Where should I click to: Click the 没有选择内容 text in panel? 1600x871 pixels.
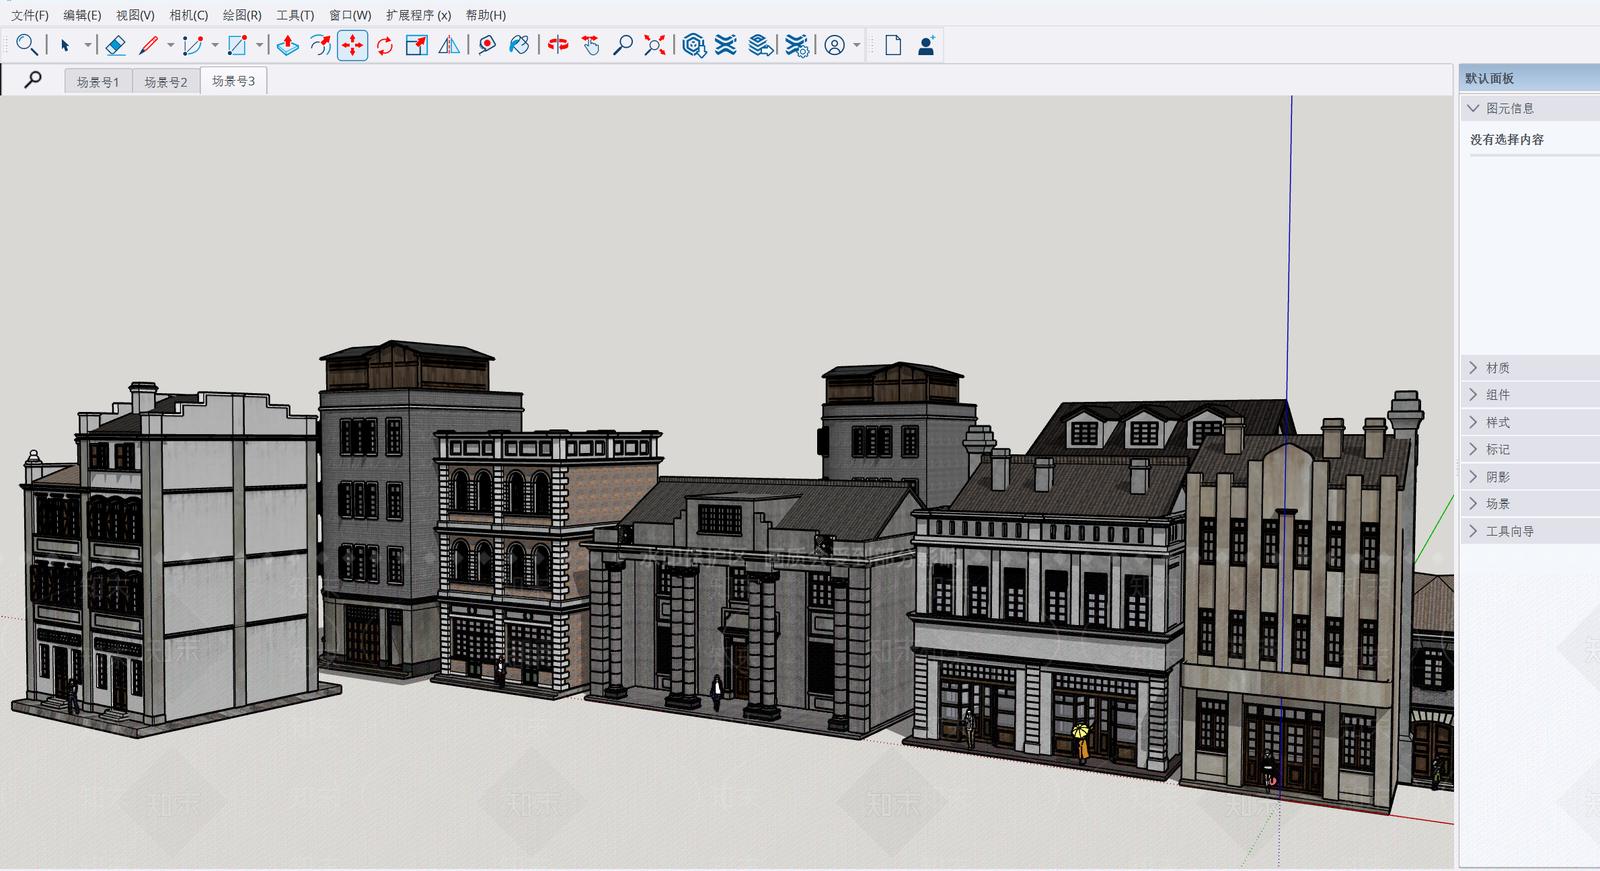(x=1507, y=140)
